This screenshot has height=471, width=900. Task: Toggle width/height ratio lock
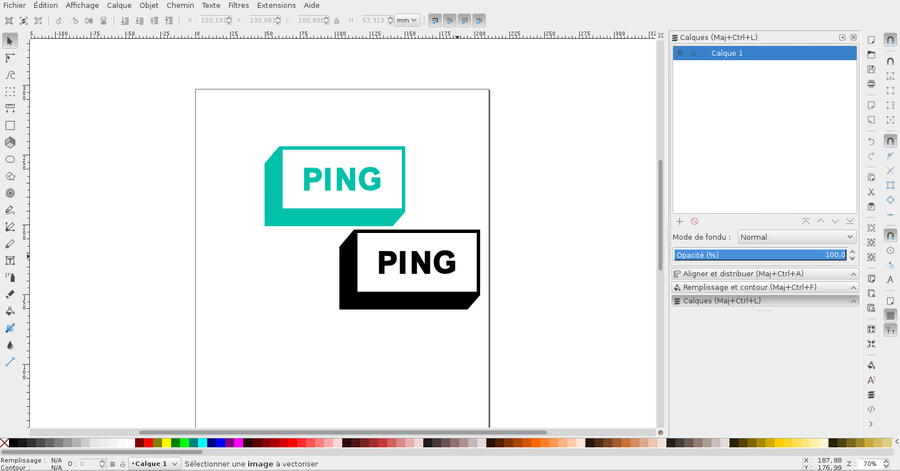coord(336,20)
